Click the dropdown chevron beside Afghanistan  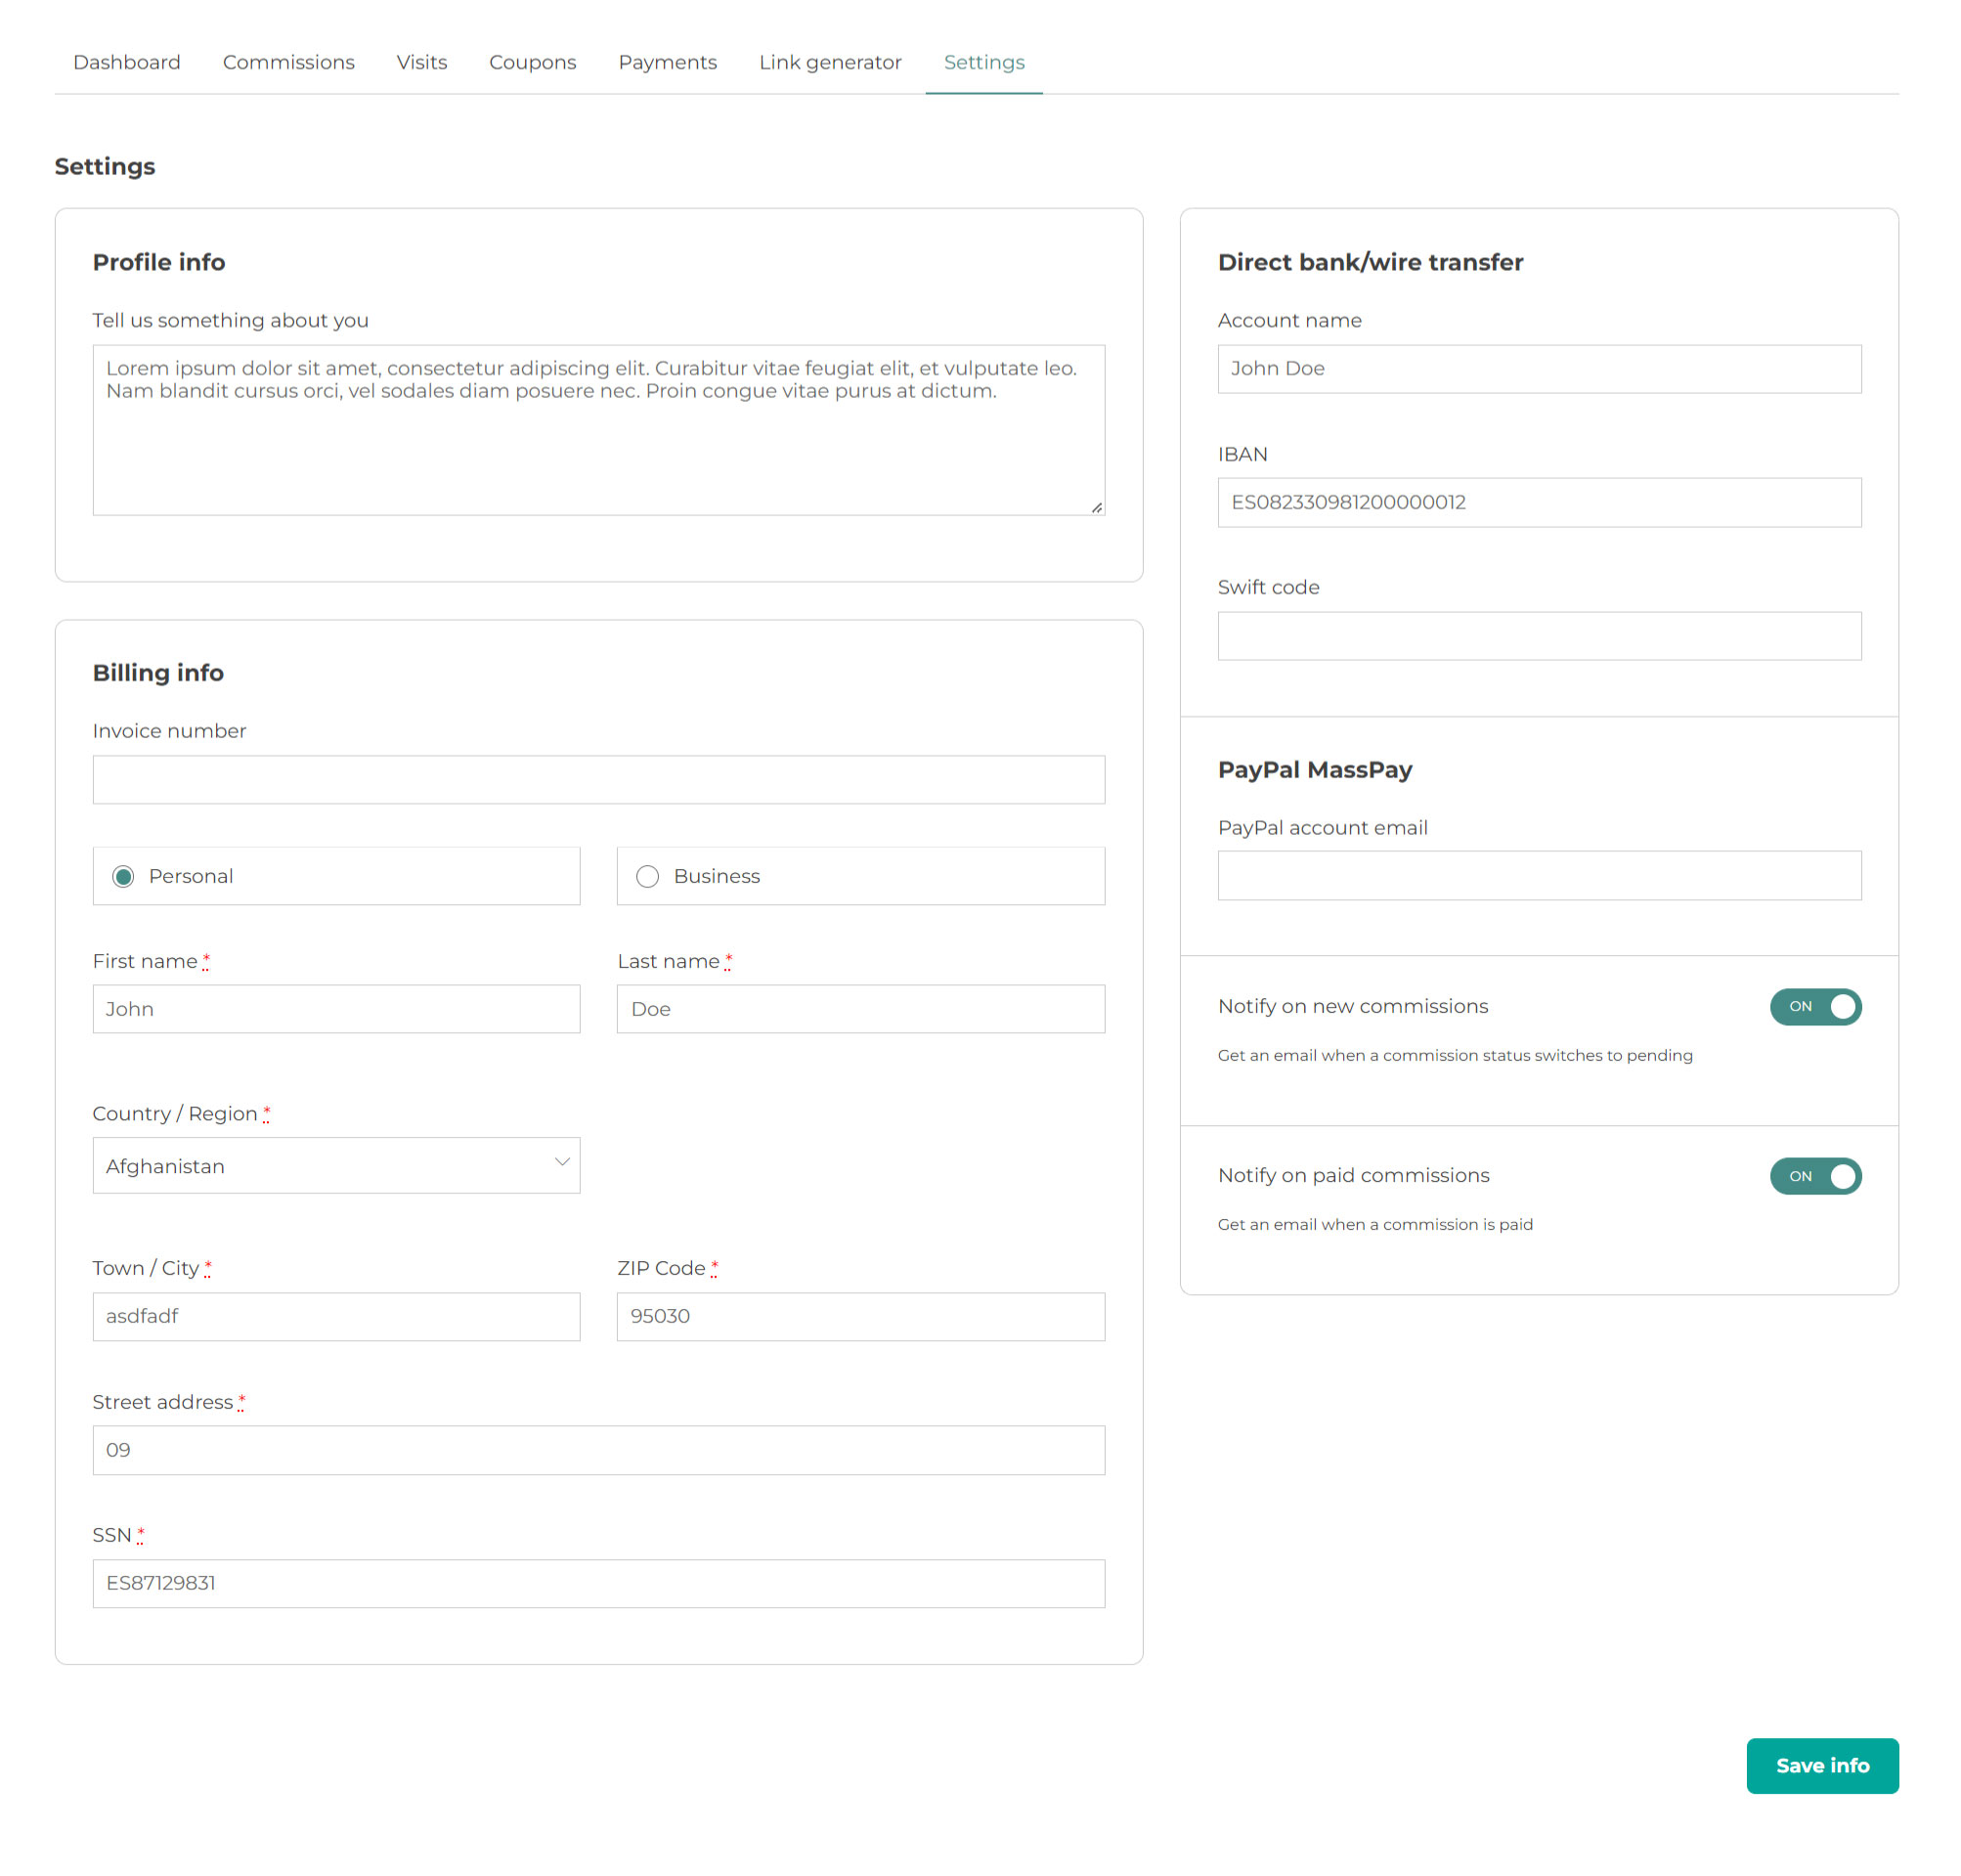point(562,1162)
